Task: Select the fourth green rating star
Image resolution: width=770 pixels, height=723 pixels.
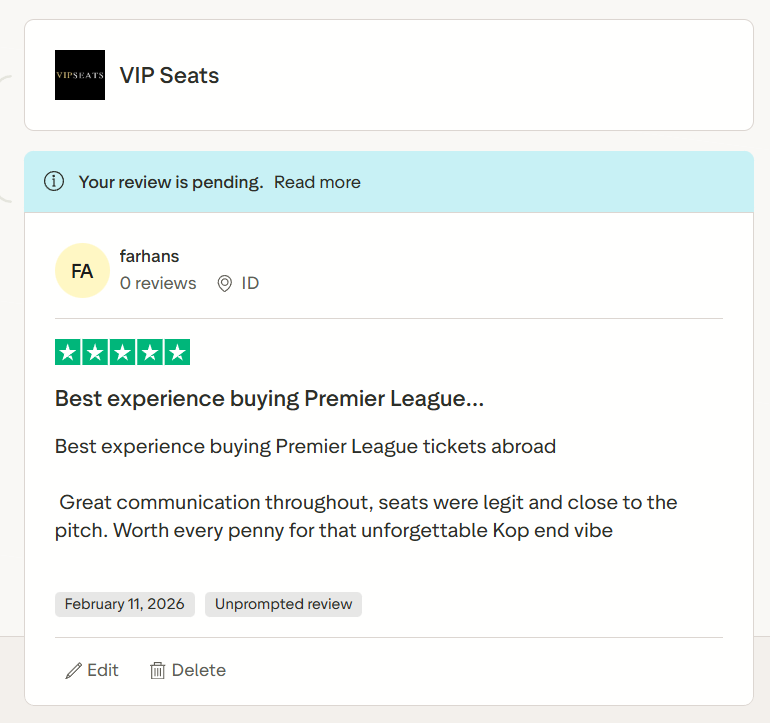Action: (x=150, y=352)
